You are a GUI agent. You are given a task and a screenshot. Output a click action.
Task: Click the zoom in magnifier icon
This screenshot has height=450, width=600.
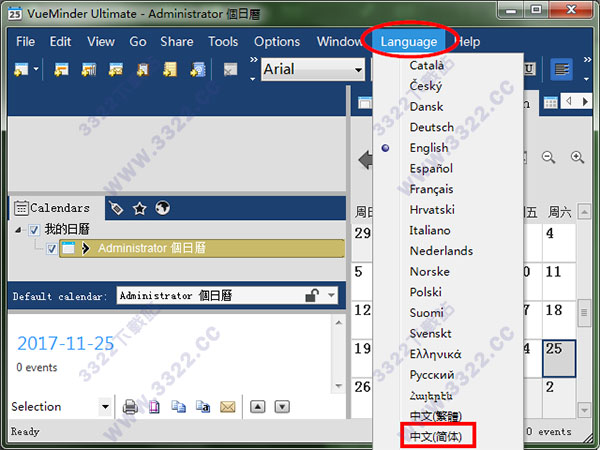click(577, 157)
